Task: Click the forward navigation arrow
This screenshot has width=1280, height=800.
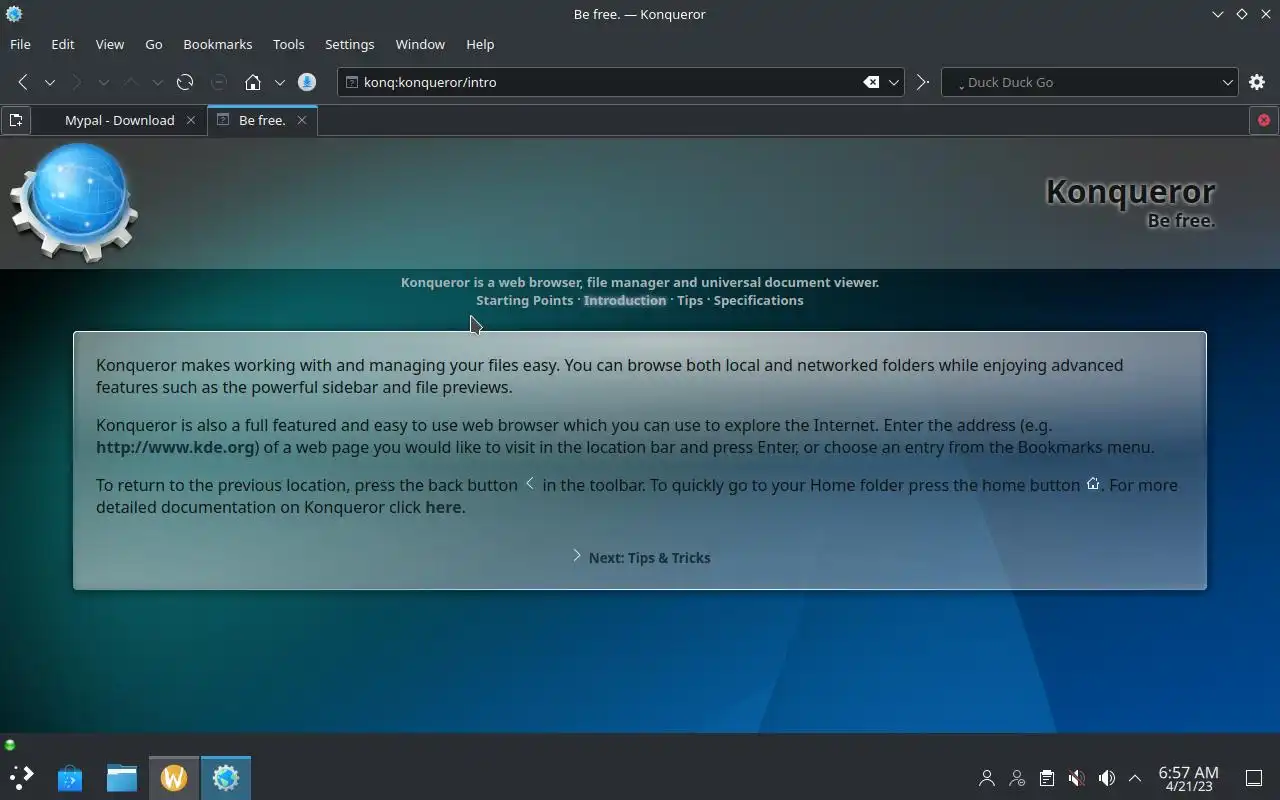Action: click(77, 82)
